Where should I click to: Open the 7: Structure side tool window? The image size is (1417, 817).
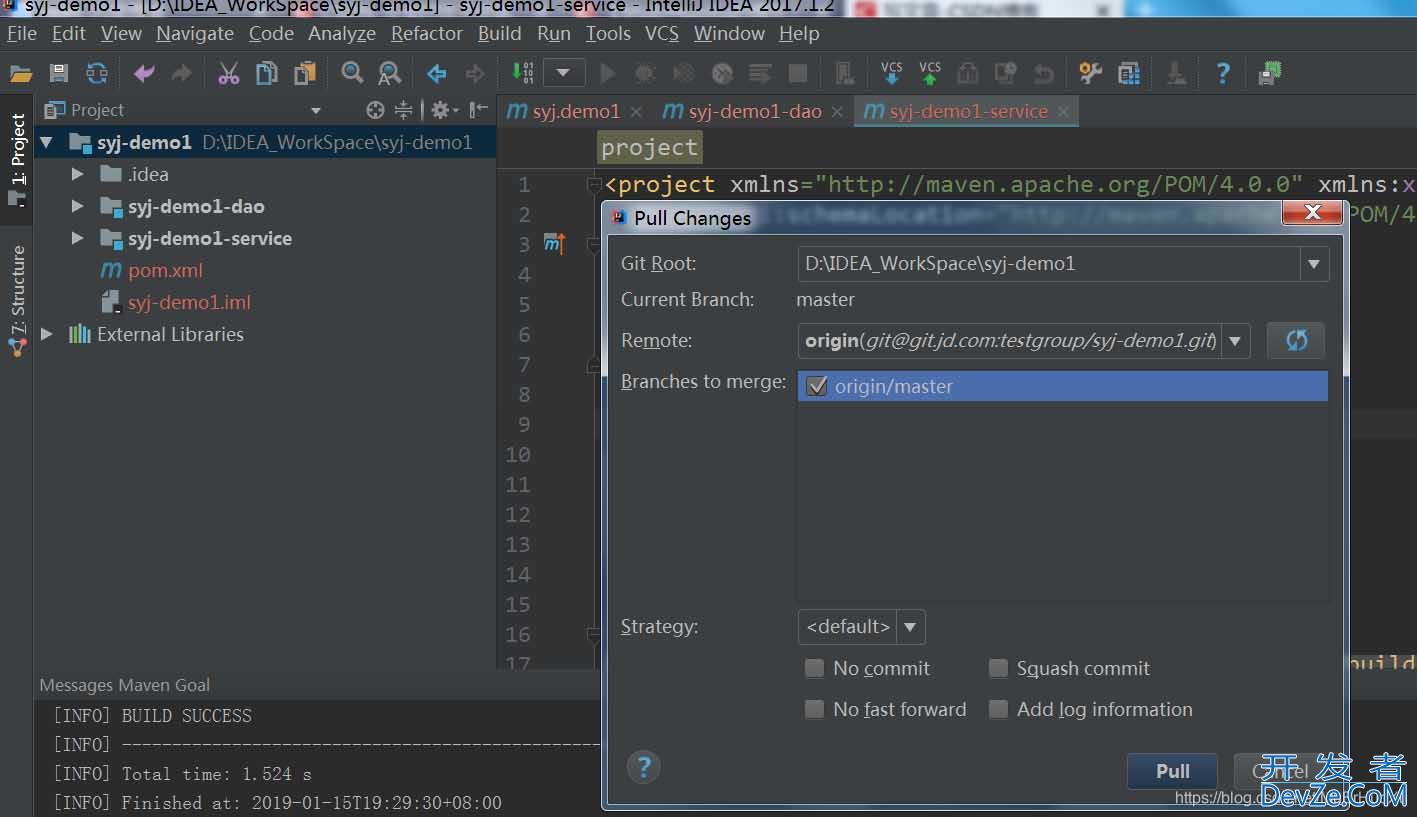click(x=18, y=302)
